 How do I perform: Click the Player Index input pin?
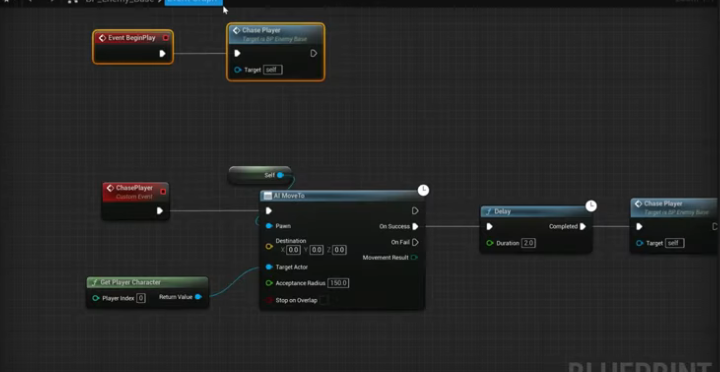(x=96, y=298)
